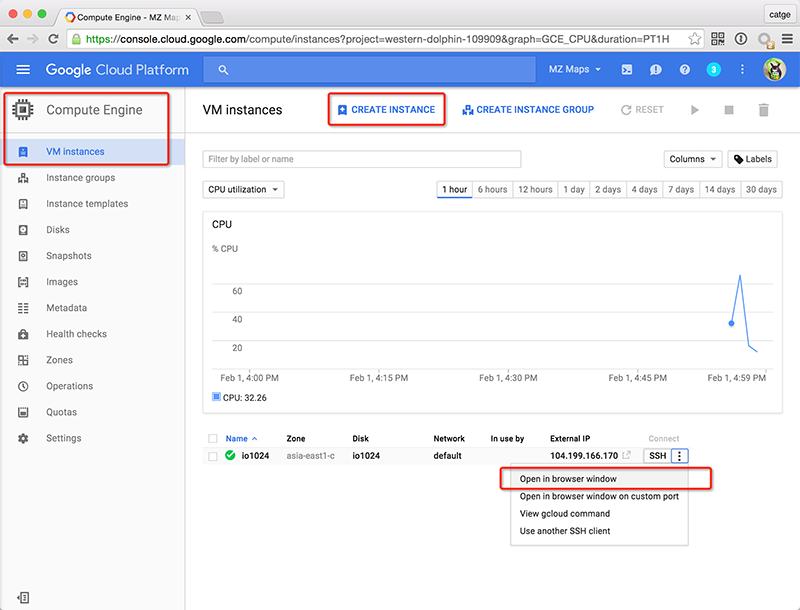The height and width of the screenshot is (610, 800).
Task: Open SSH options three-dot dropdown
Action: click(680, 455)
